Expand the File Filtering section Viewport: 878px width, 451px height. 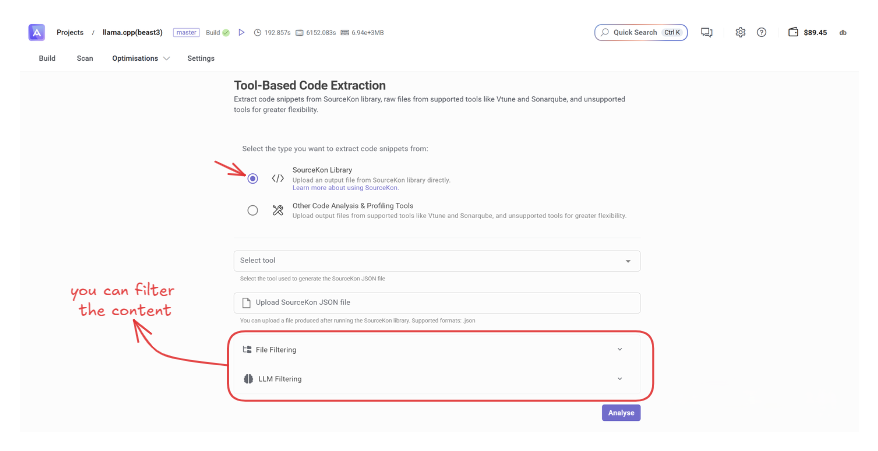click(619, 350)
